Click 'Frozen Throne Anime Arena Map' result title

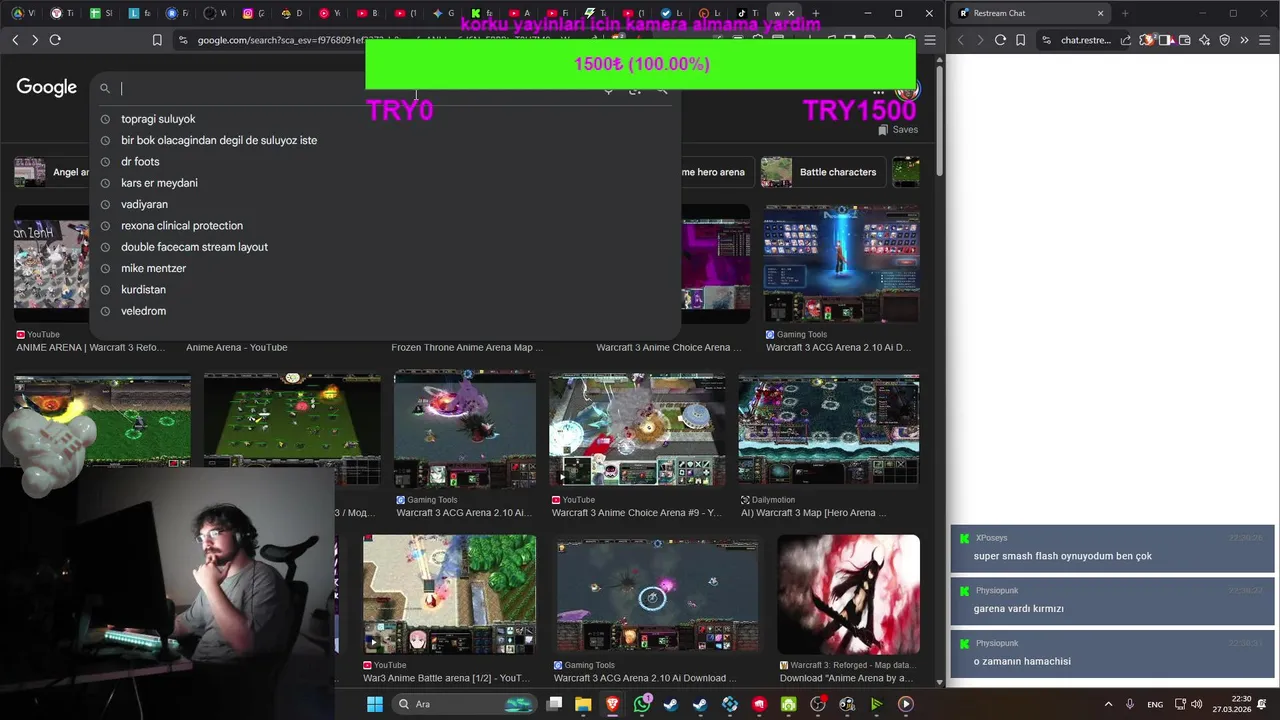tap(467, 347)
